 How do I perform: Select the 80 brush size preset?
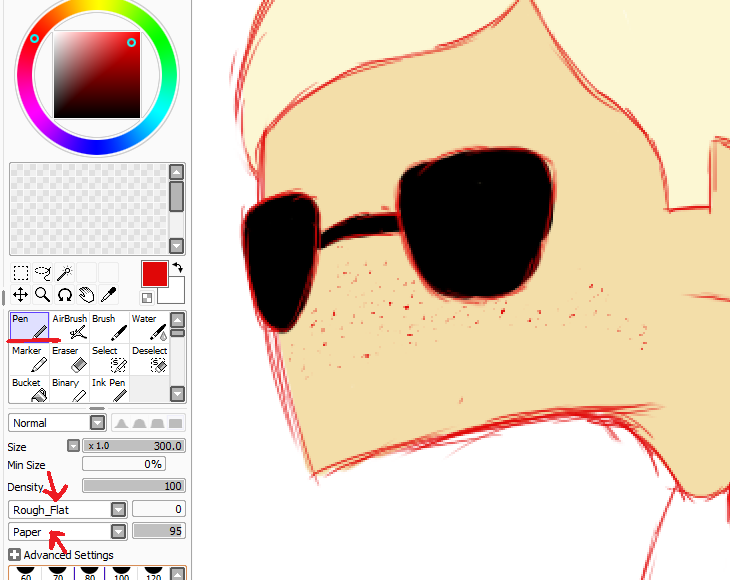coord(89,573)
